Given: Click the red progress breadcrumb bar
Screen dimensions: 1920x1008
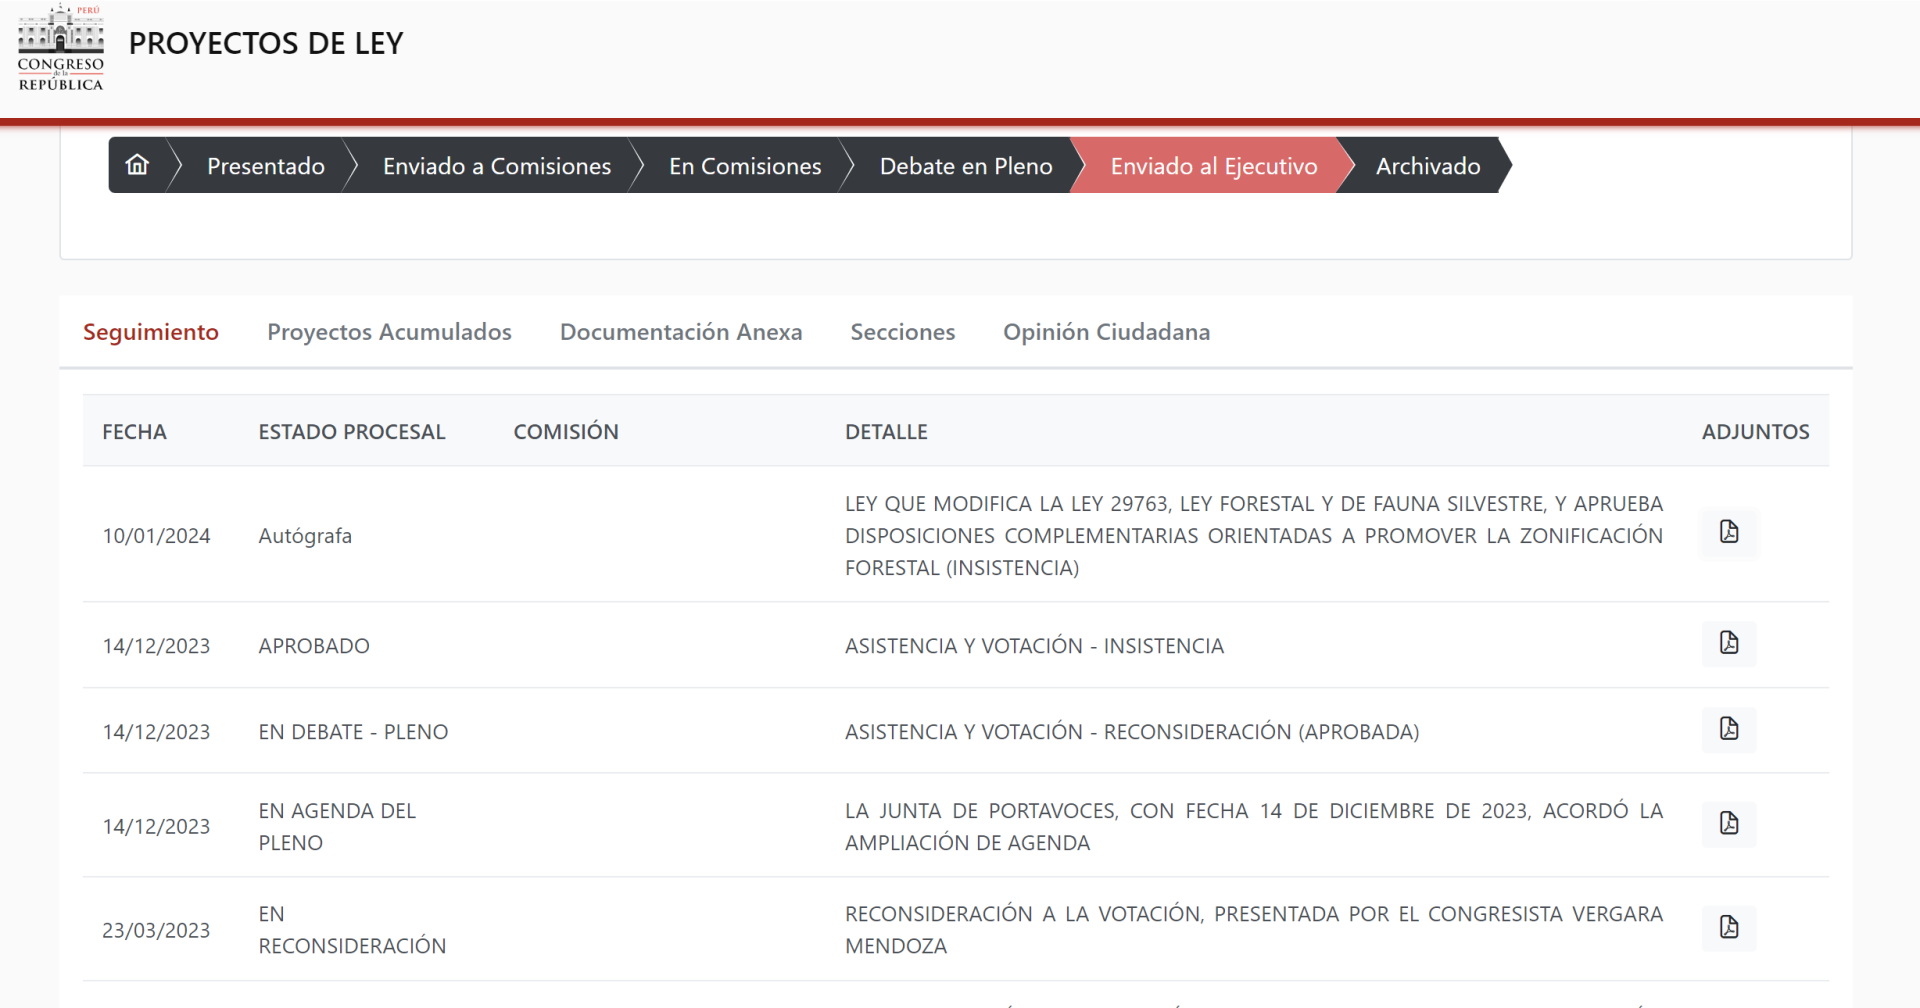Looking at the screenshot, I should 960,120.
